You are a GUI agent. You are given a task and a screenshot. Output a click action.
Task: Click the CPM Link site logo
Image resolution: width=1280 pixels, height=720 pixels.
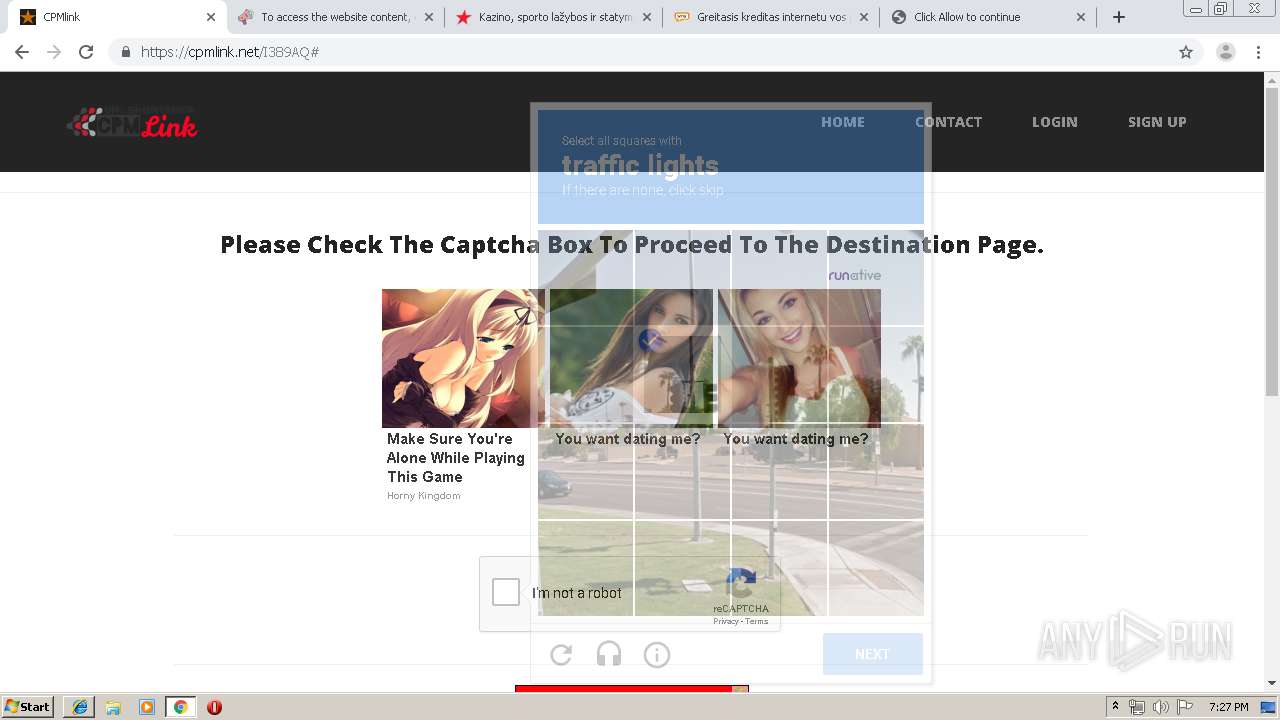point(132,122)
